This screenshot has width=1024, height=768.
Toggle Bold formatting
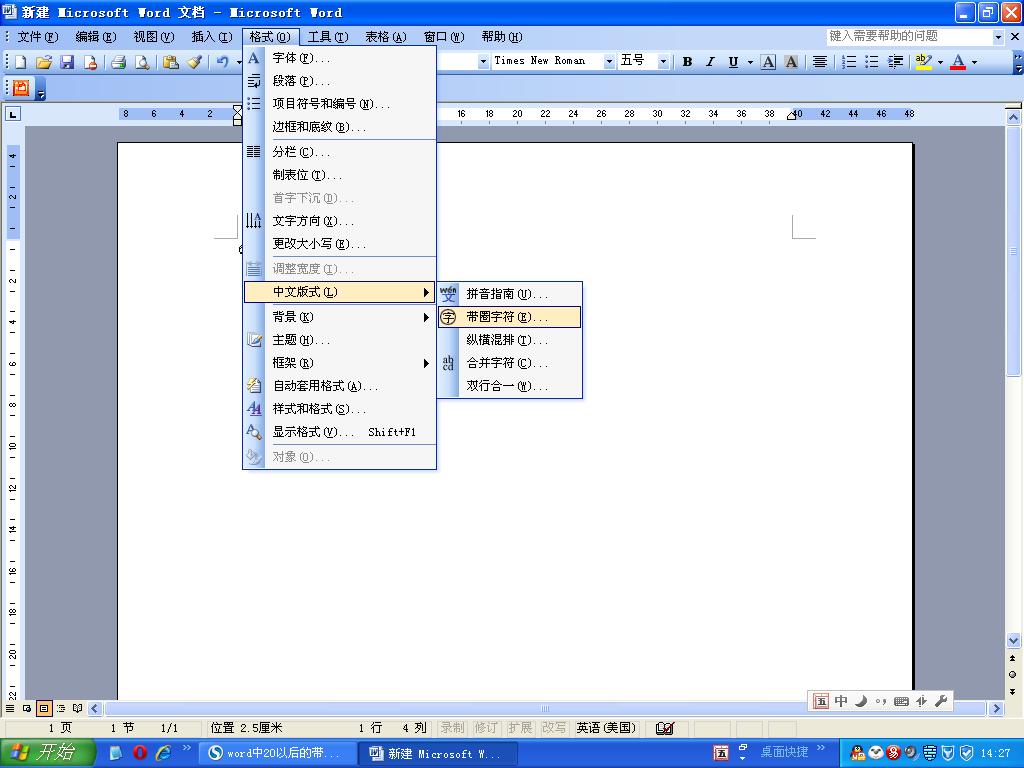(x=688, y=62)
